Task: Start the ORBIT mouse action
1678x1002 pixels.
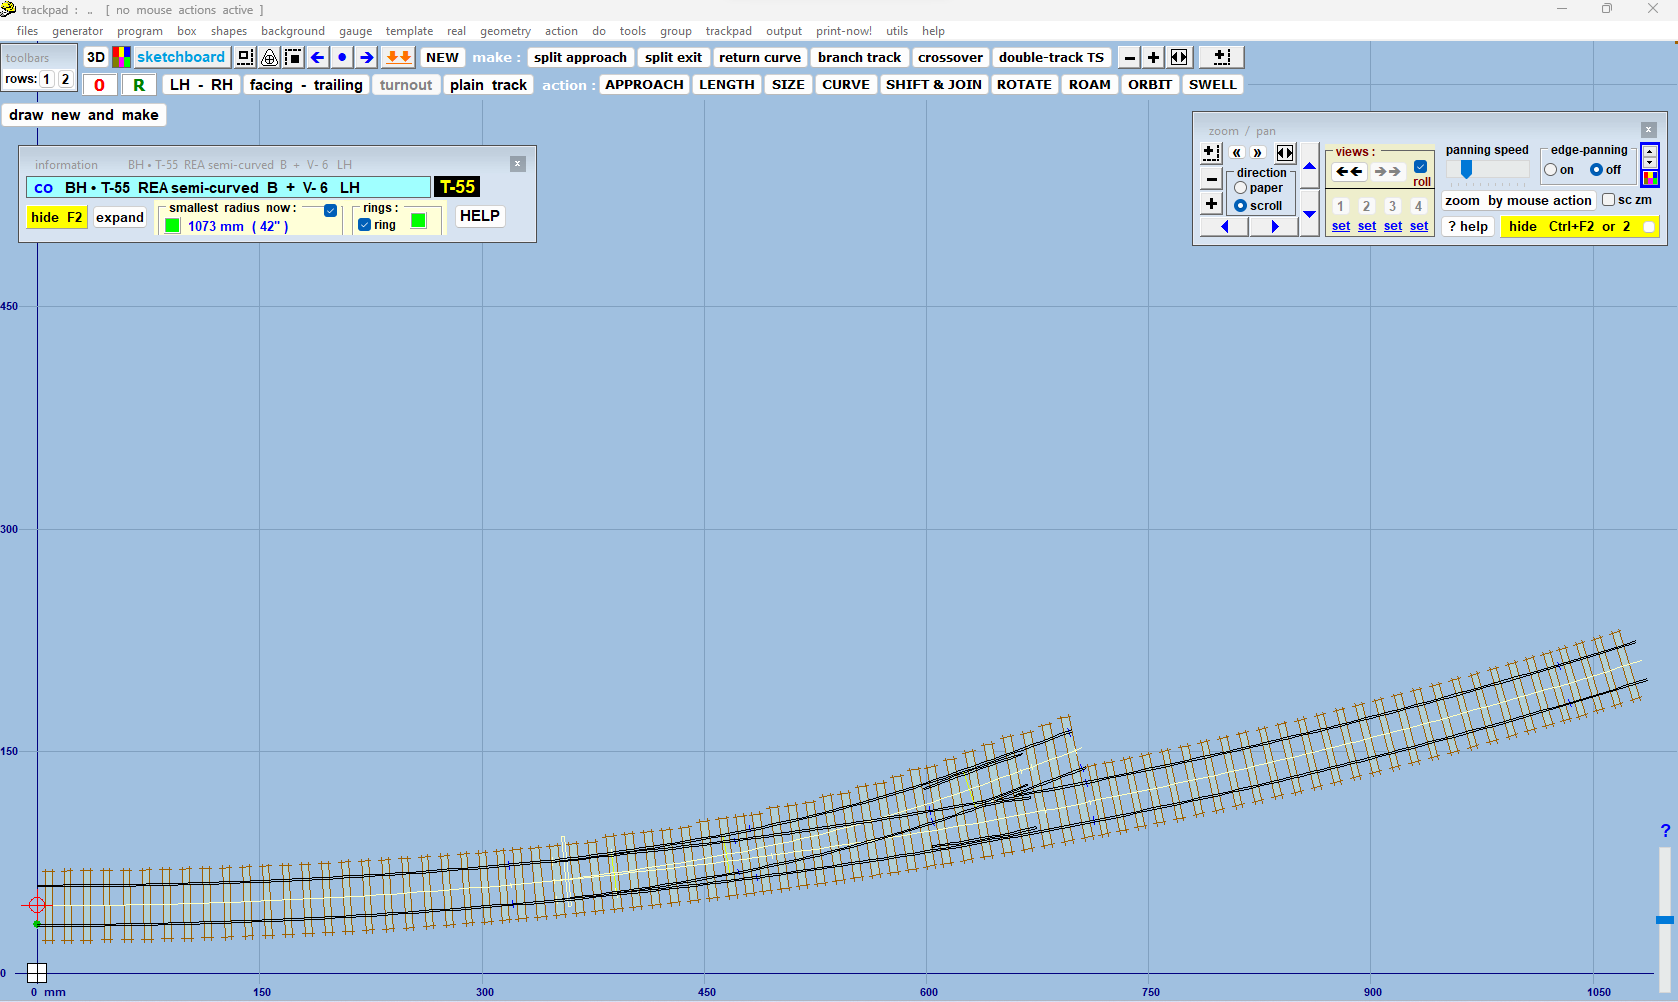Action: point(1150,84)
